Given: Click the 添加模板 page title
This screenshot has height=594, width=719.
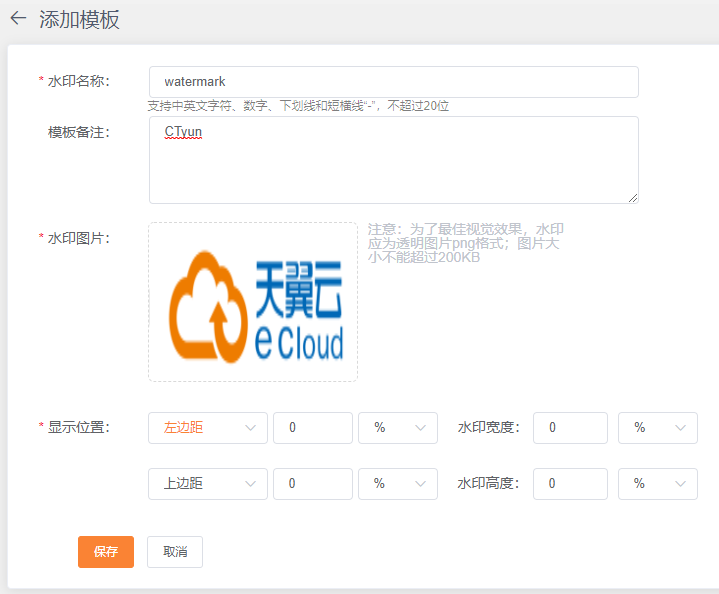Looking at the screenshot, I should (x=79, y=20).
